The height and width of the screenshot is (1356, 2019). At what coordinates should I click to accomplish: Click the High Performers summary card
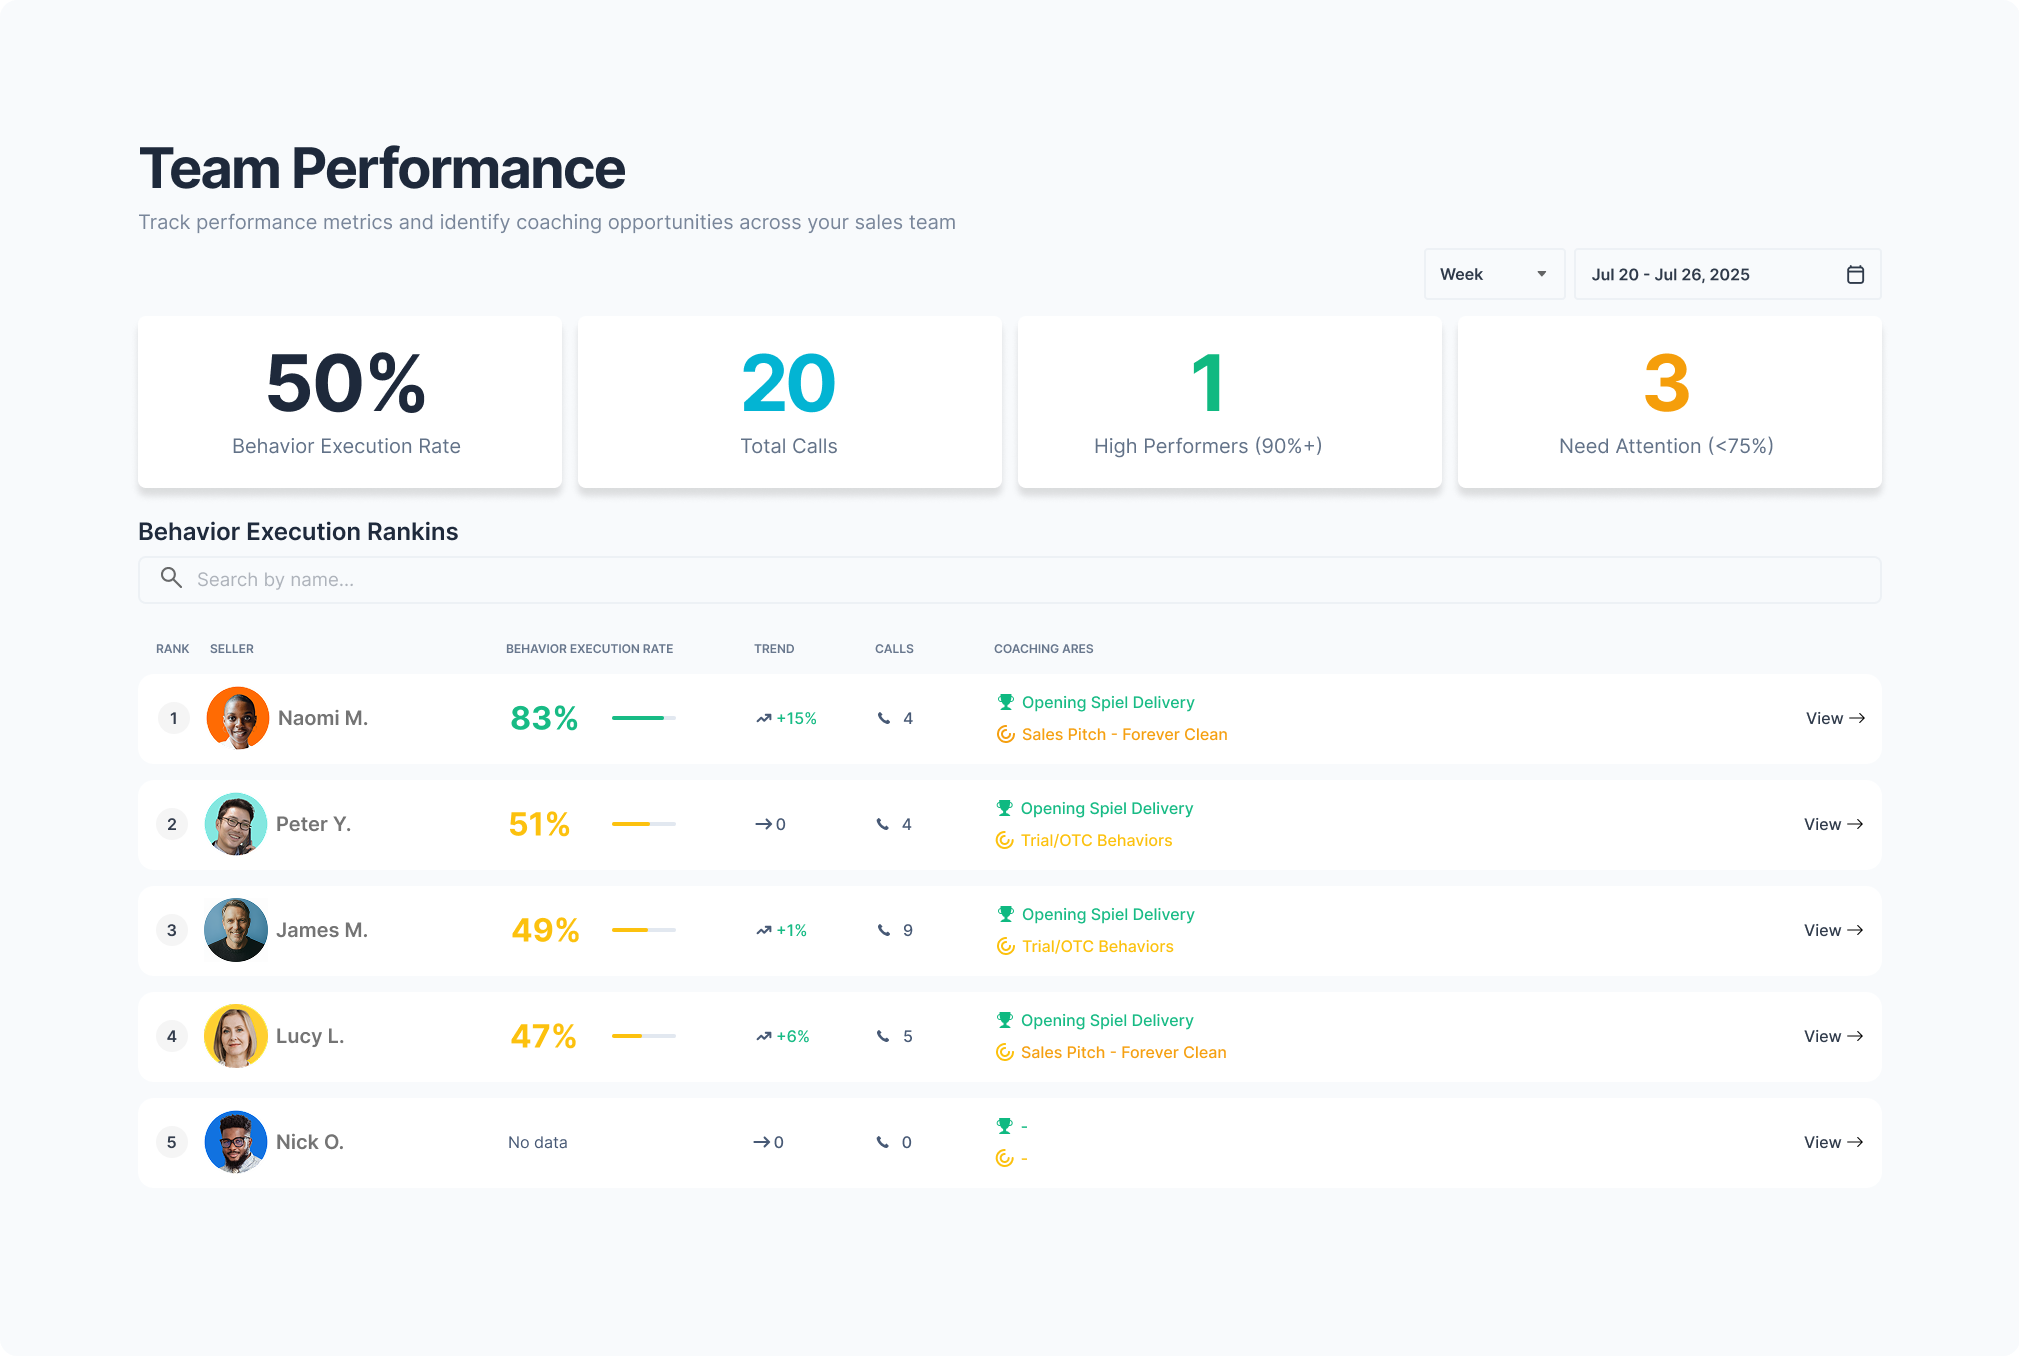tap(1229, 402)
